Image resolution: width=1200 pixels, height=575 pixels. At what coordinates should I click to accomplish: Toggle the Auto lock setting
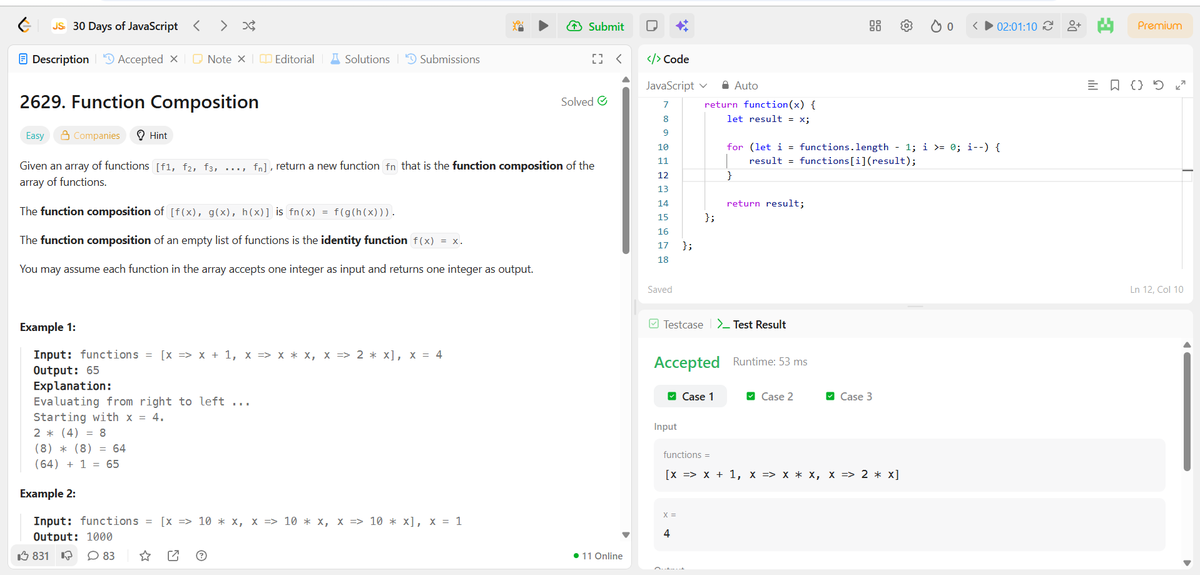coord(741,86)
